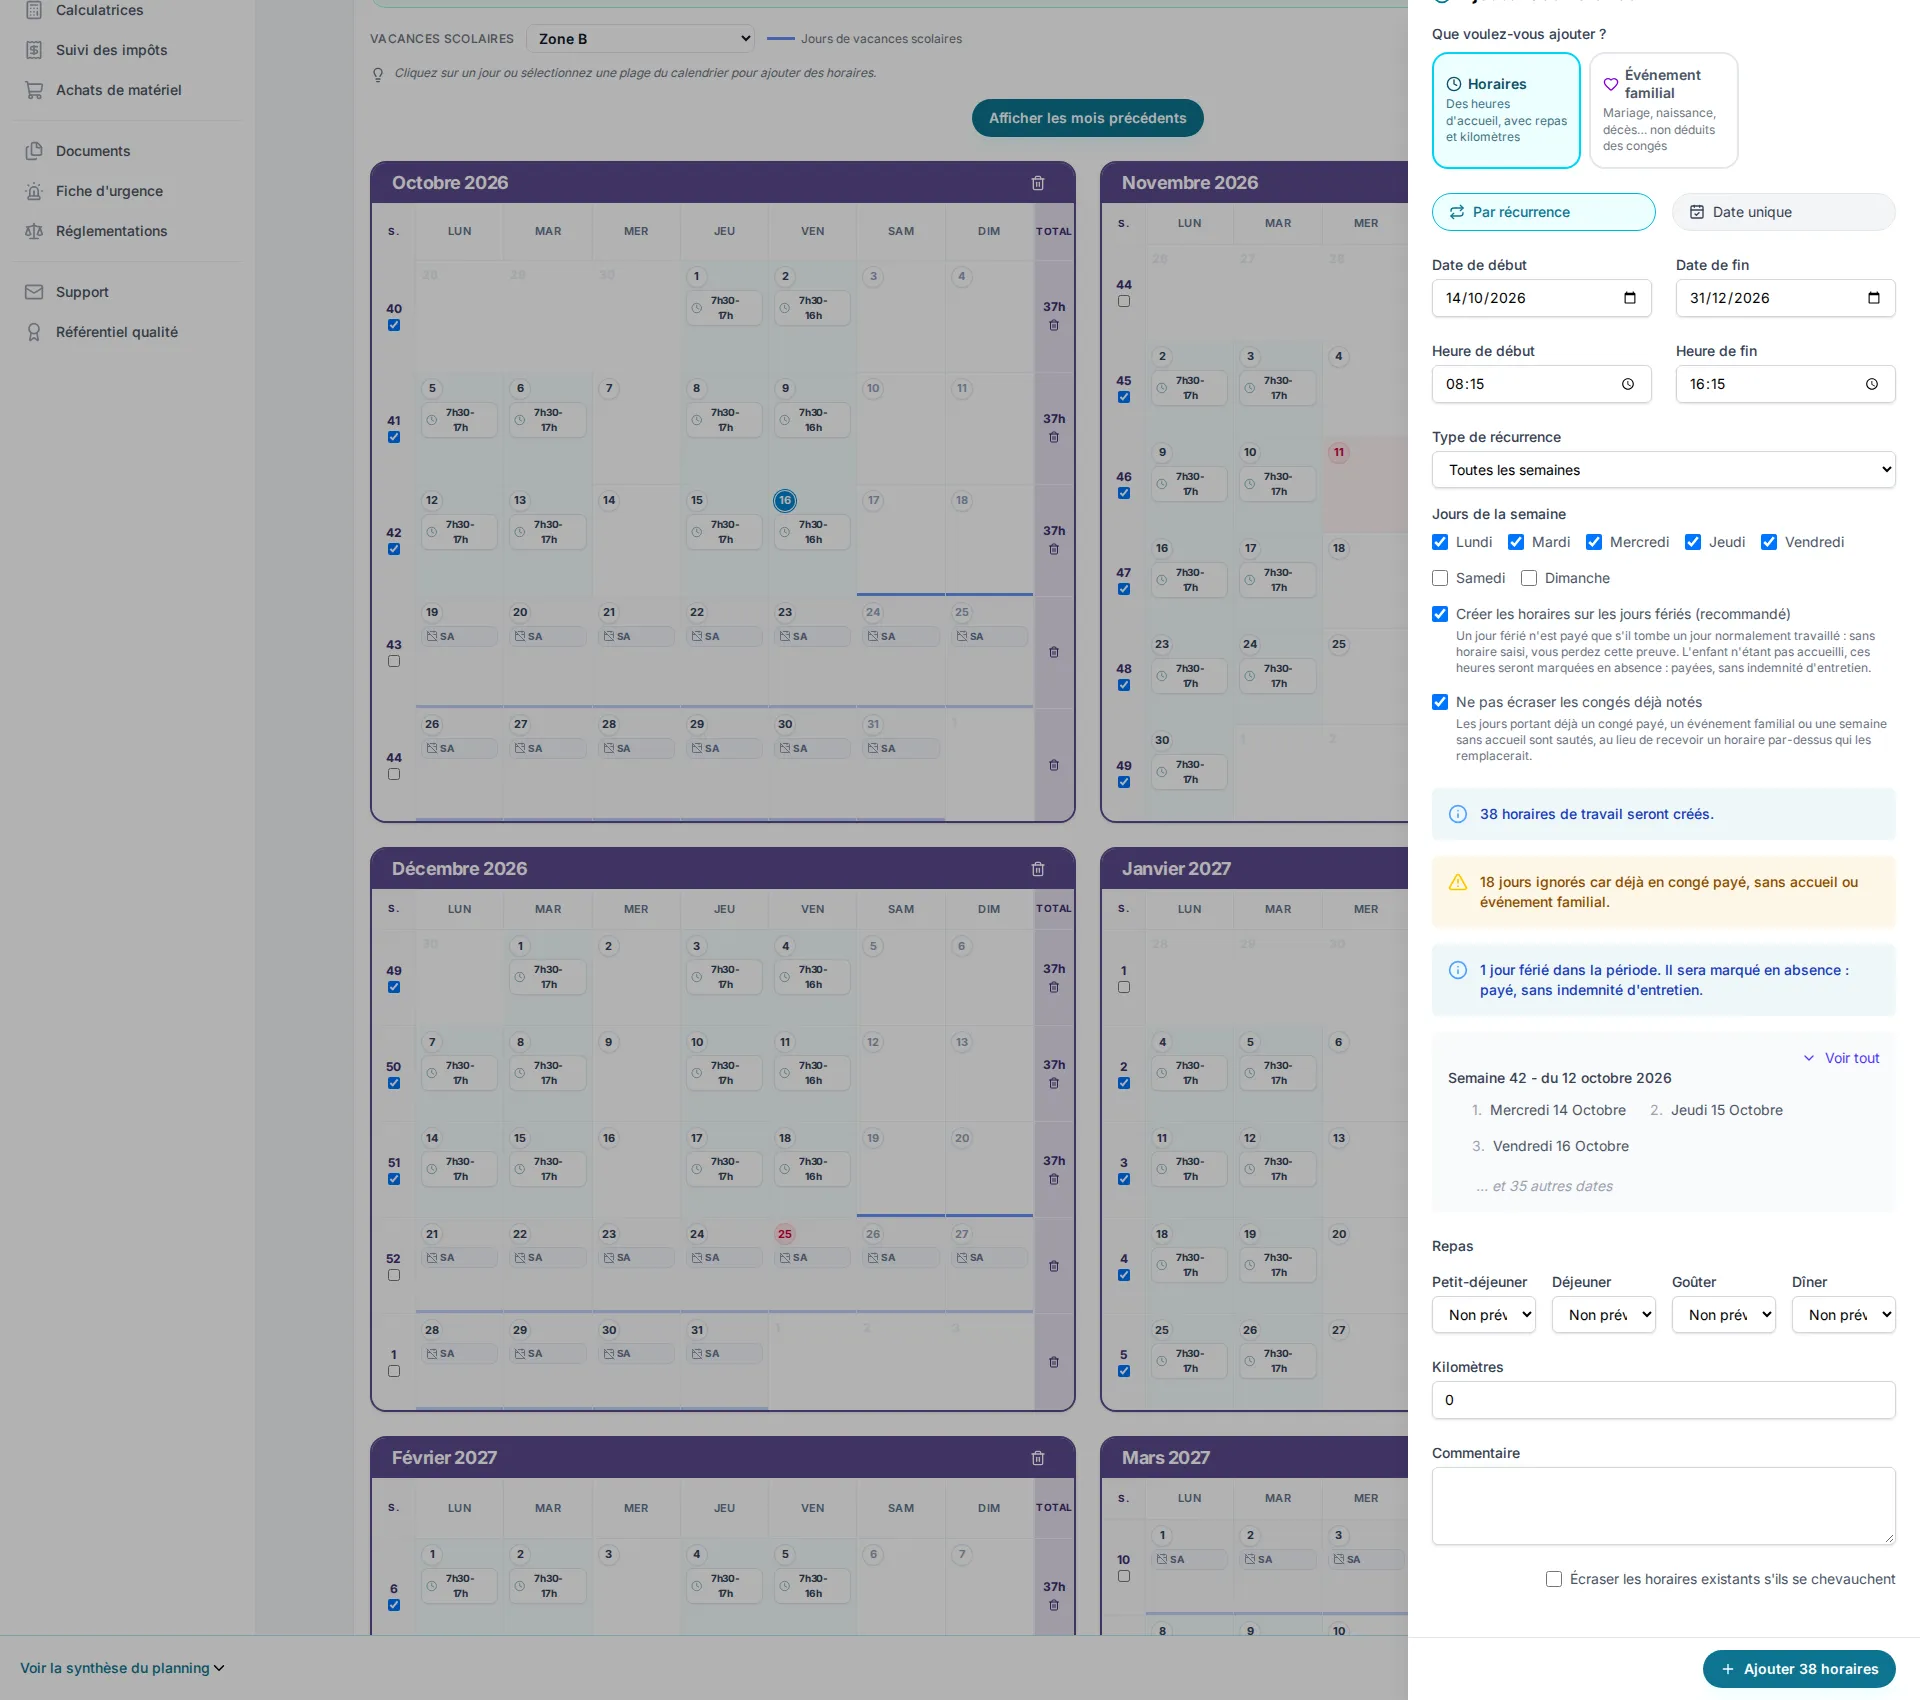Select Événement familial option card
The image size is (1920, 1700).
click(1664, 110)
